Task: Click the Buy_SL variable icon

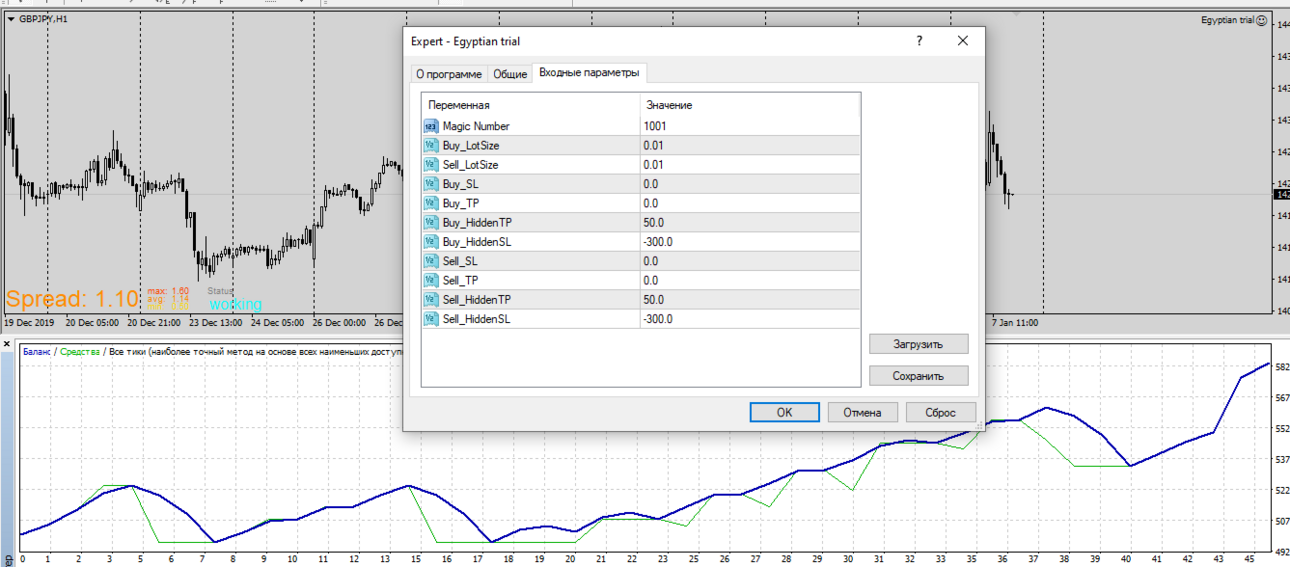Action: tap(431, 184)
